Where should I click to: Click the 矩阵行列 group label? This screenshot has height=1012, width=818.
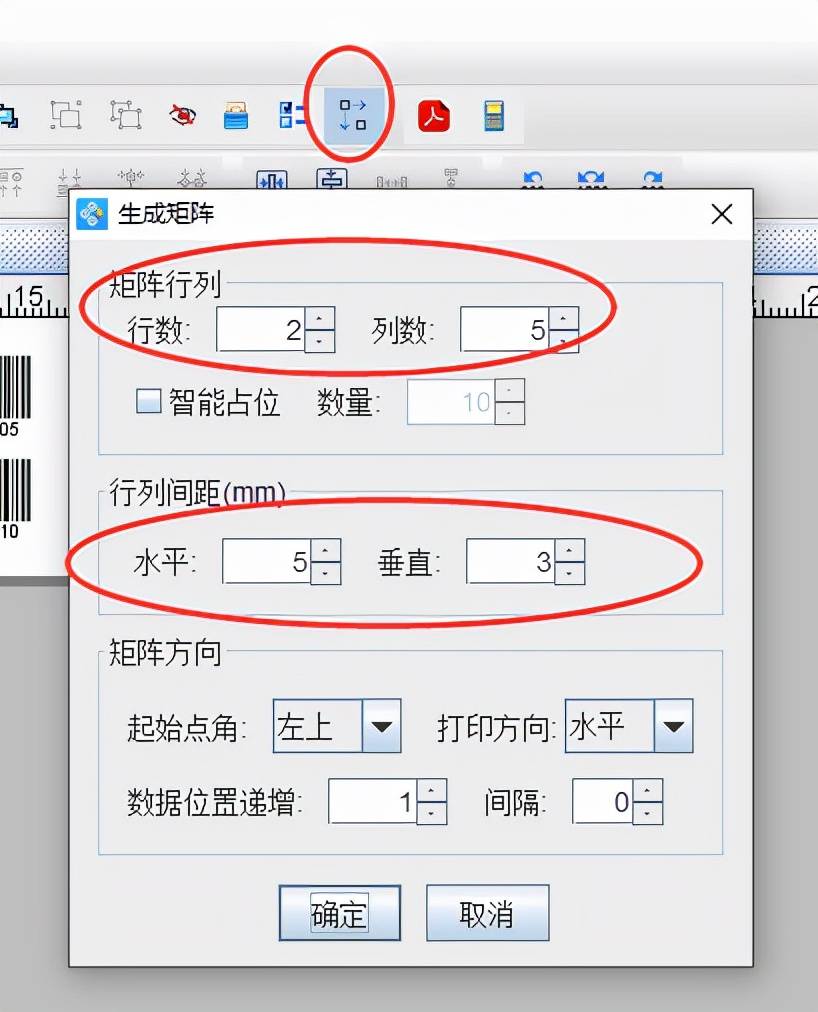165,284
